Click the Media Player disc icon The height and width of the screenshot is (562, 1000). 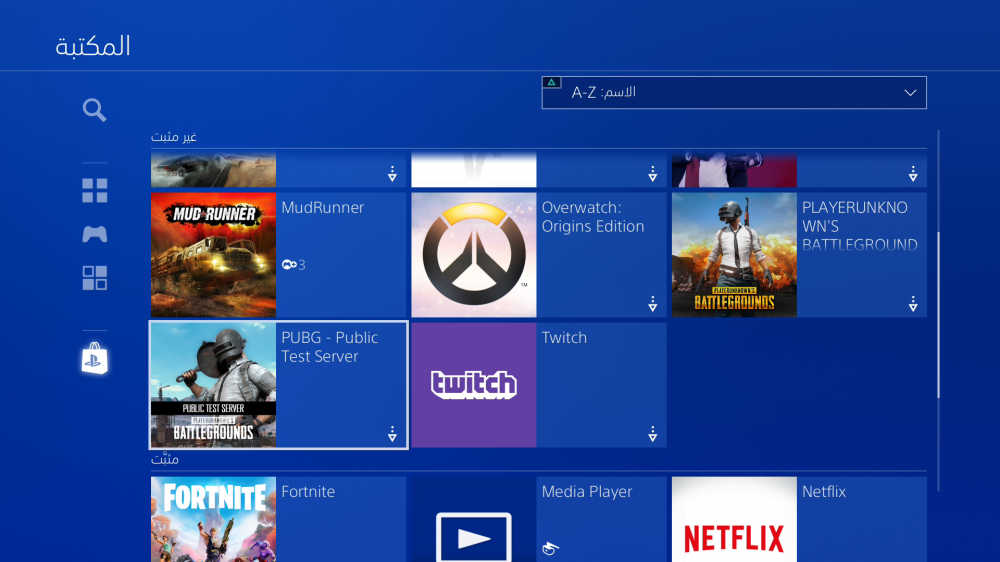pos(550,547)
